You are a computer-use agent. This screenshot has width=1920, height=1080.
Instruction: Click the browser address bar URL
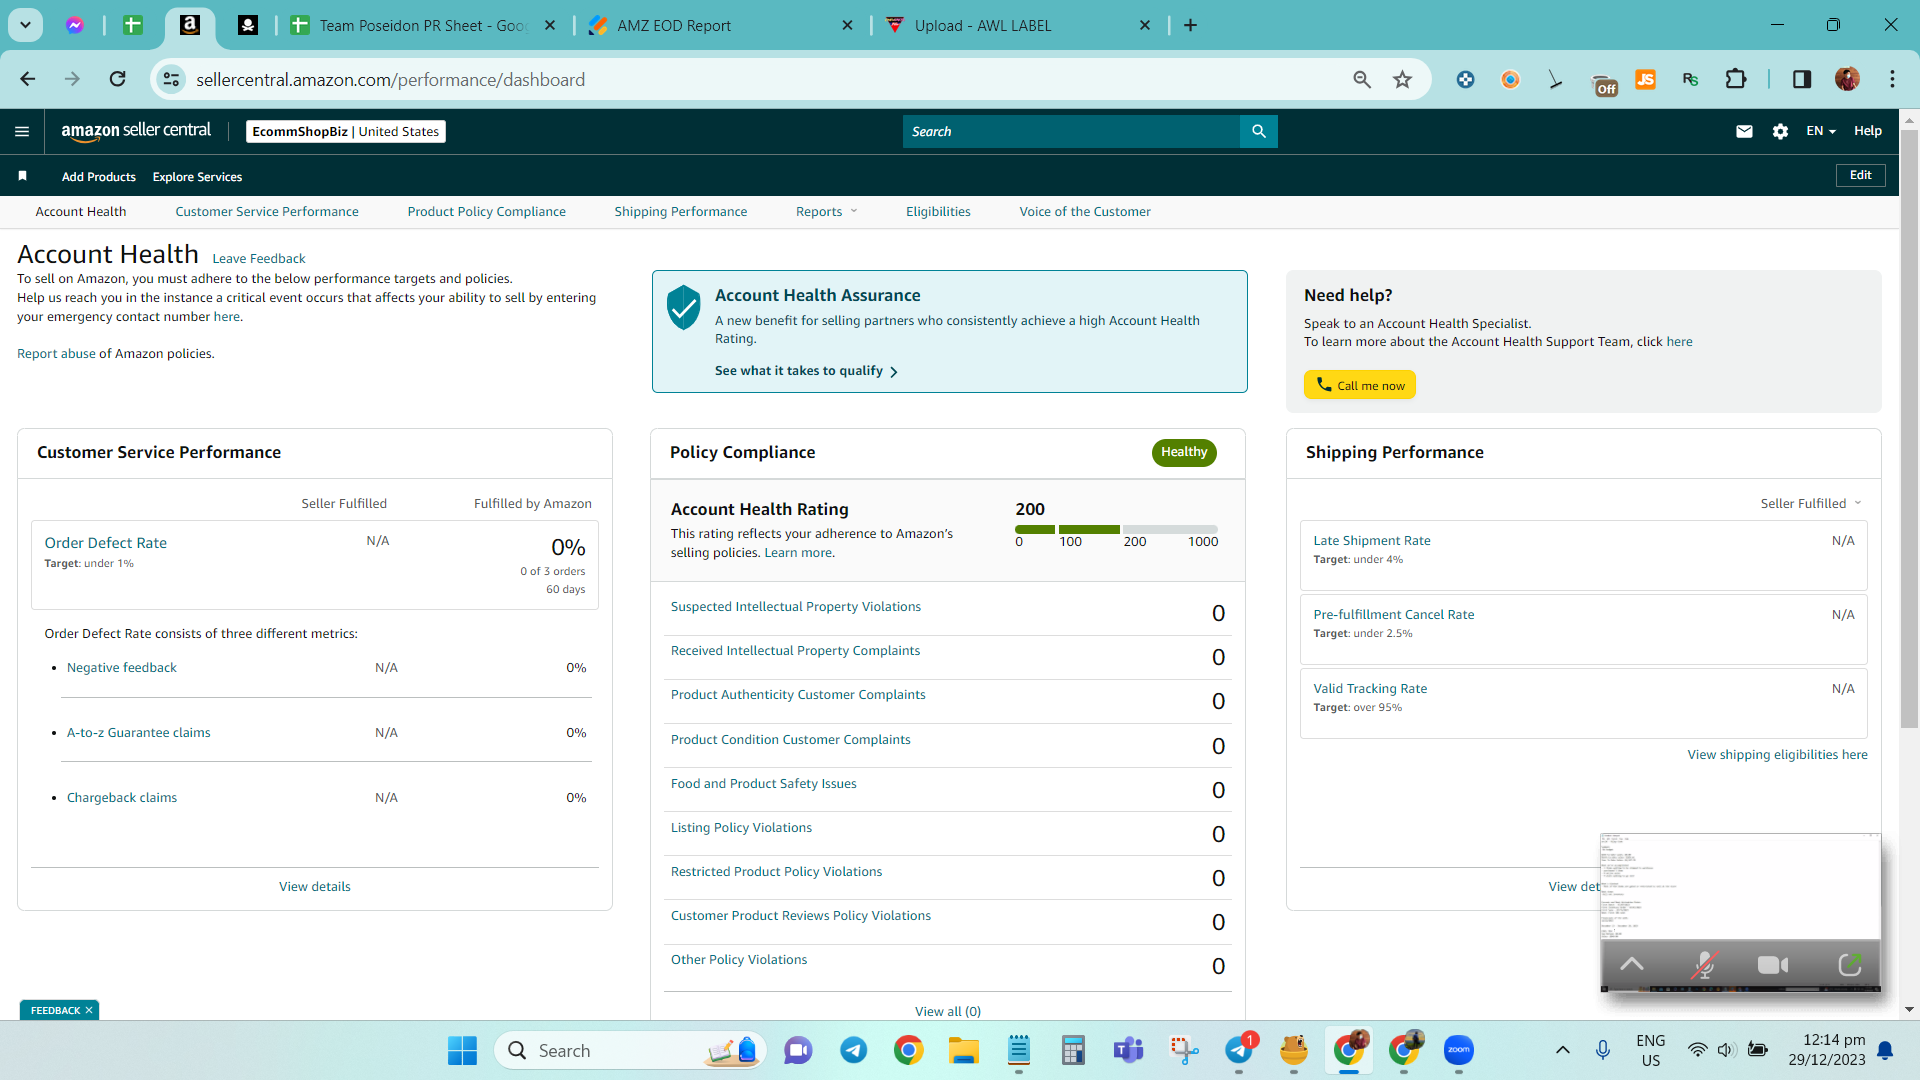pos(390,79)
